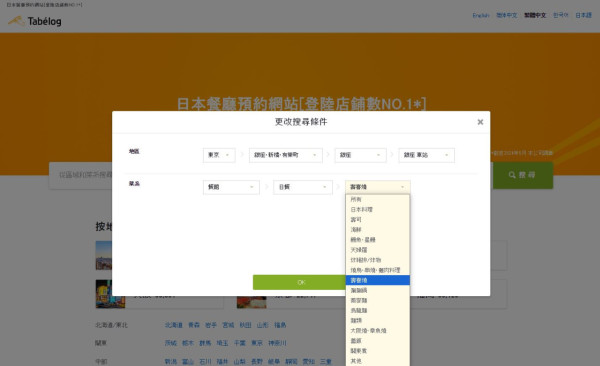This screenshot has width=600, height=366.
Task: Switch language to English
Action: pos(481,15)
